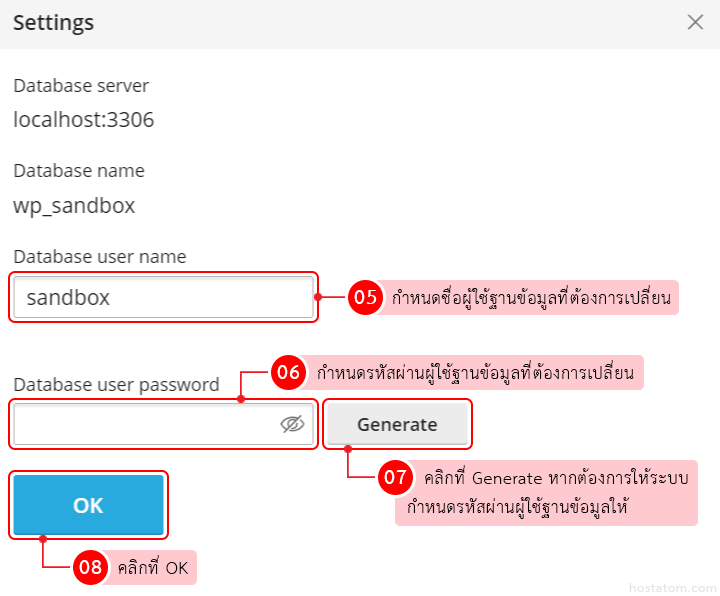Click the Database user password label
Screen dimensions: 720x596
(x=116, y=385)
